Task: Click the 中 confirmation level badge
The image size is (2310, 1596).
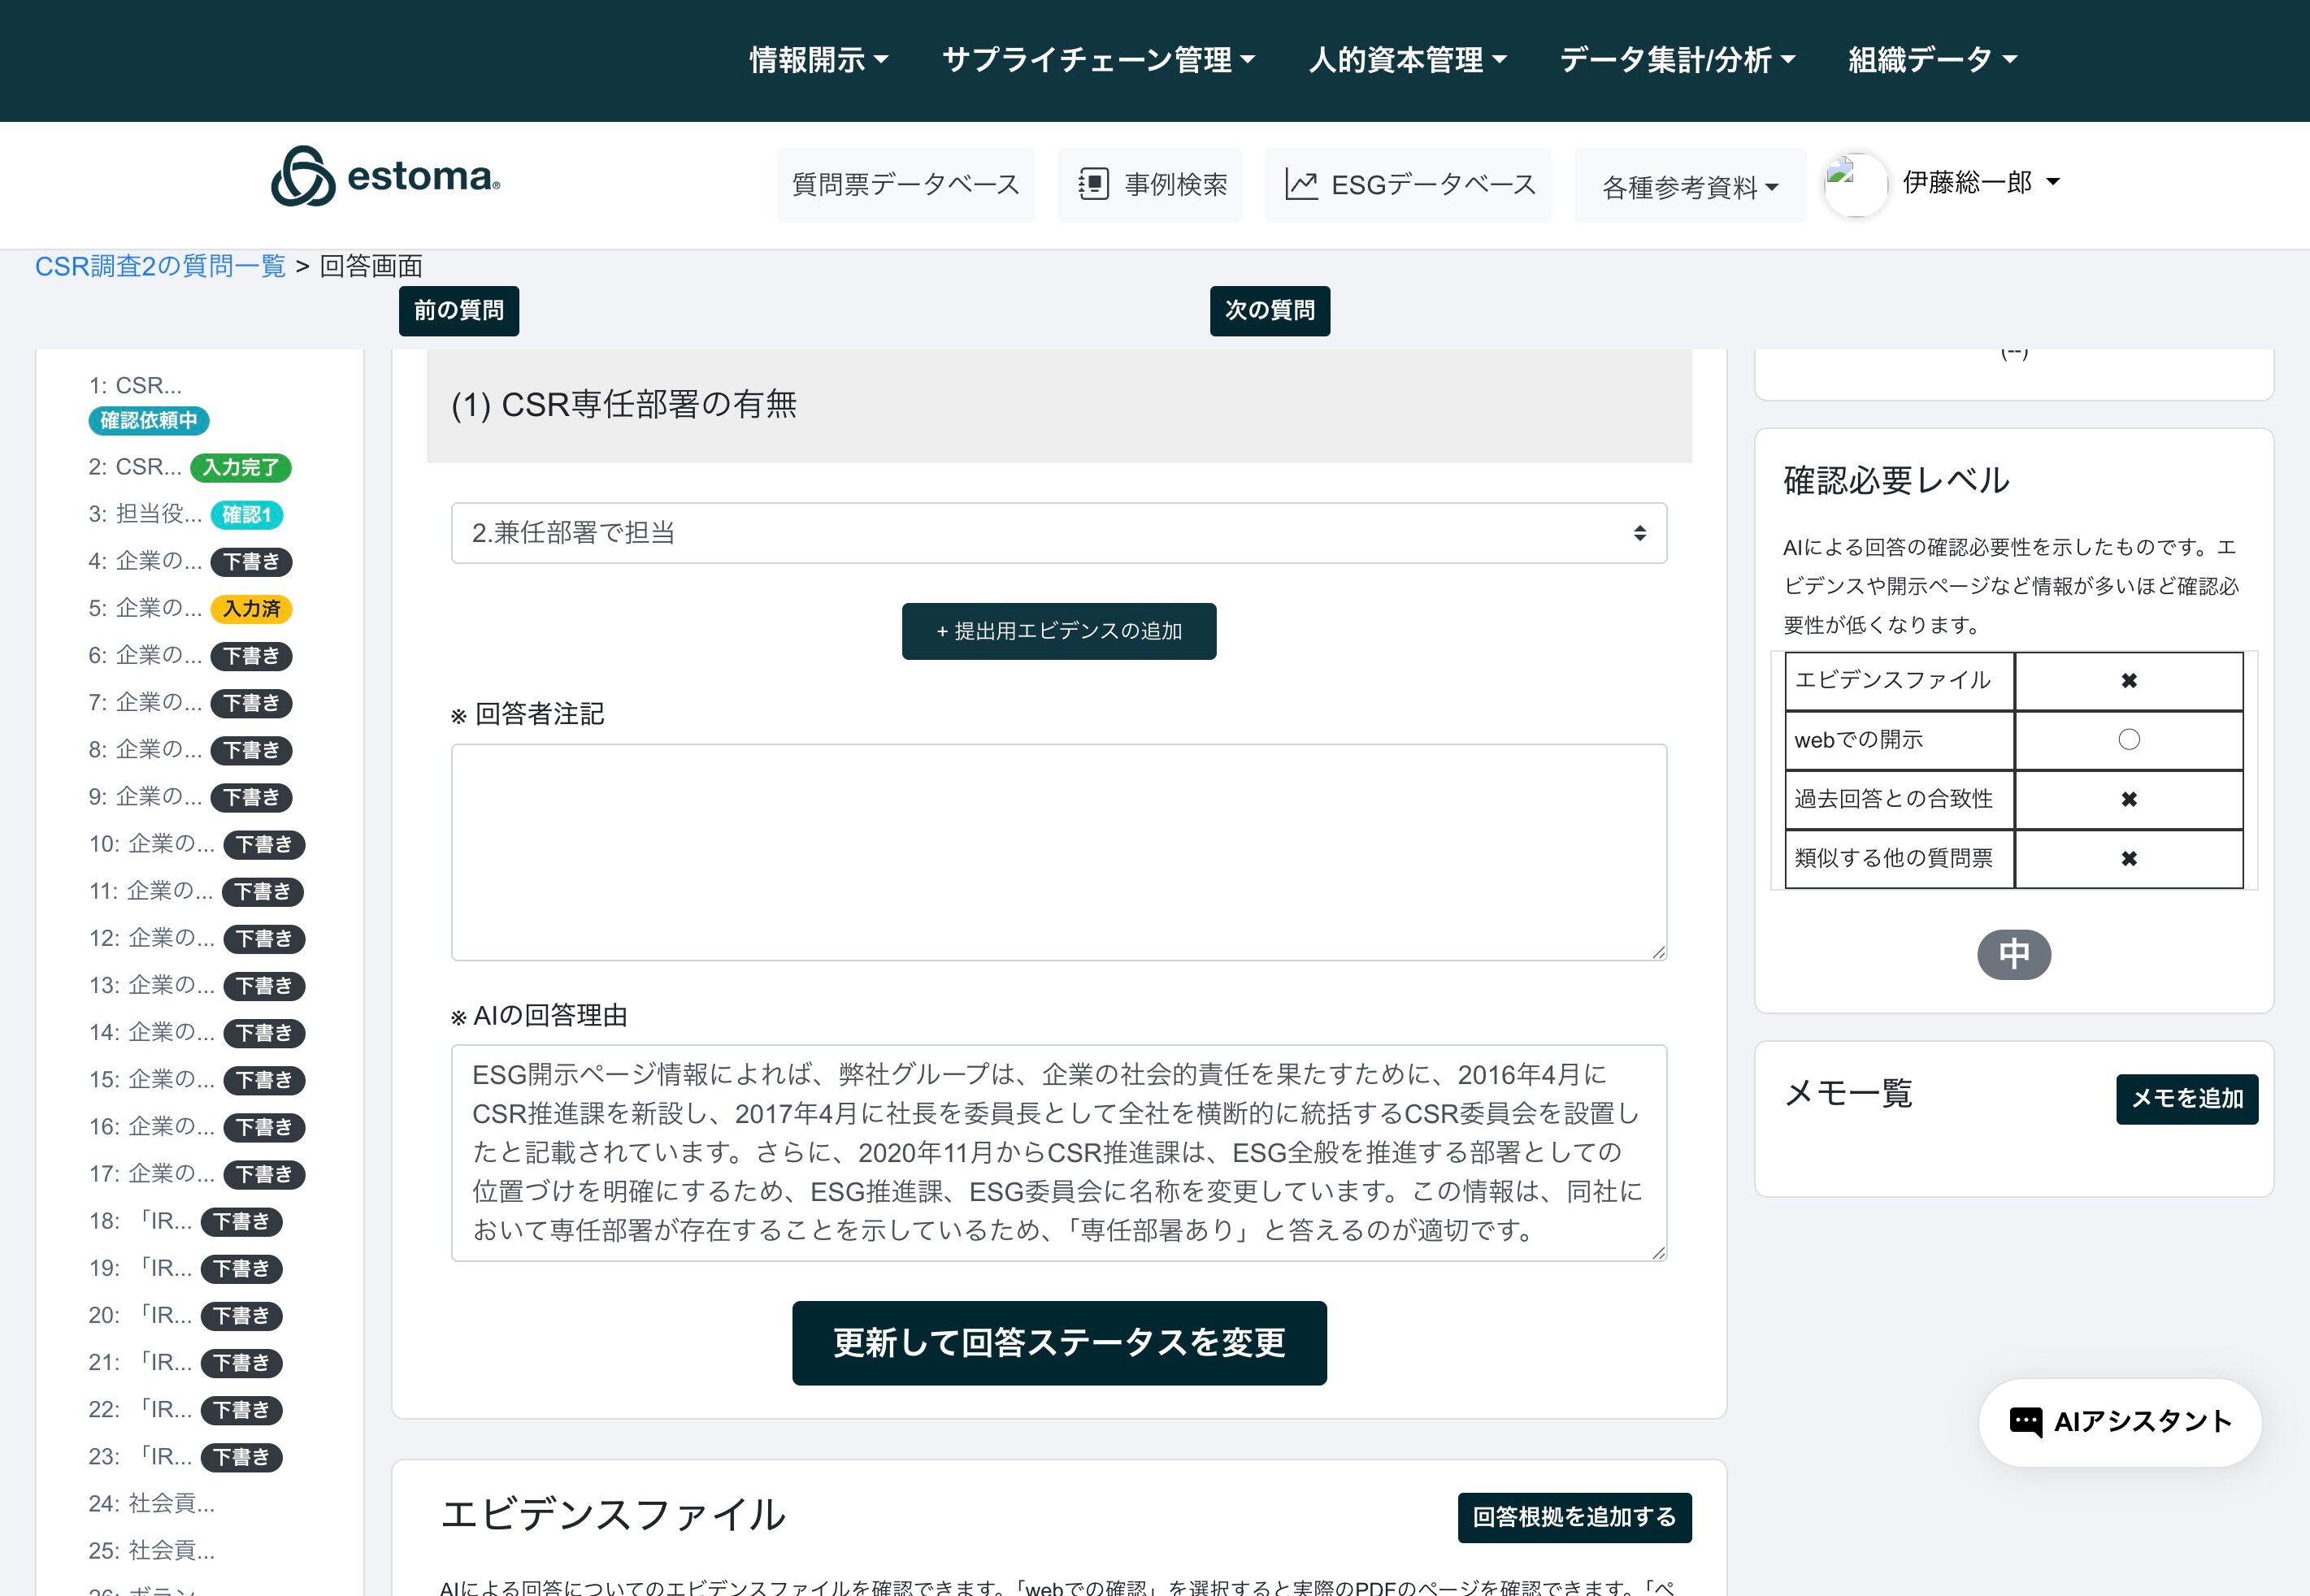Action: [2013, 954]
